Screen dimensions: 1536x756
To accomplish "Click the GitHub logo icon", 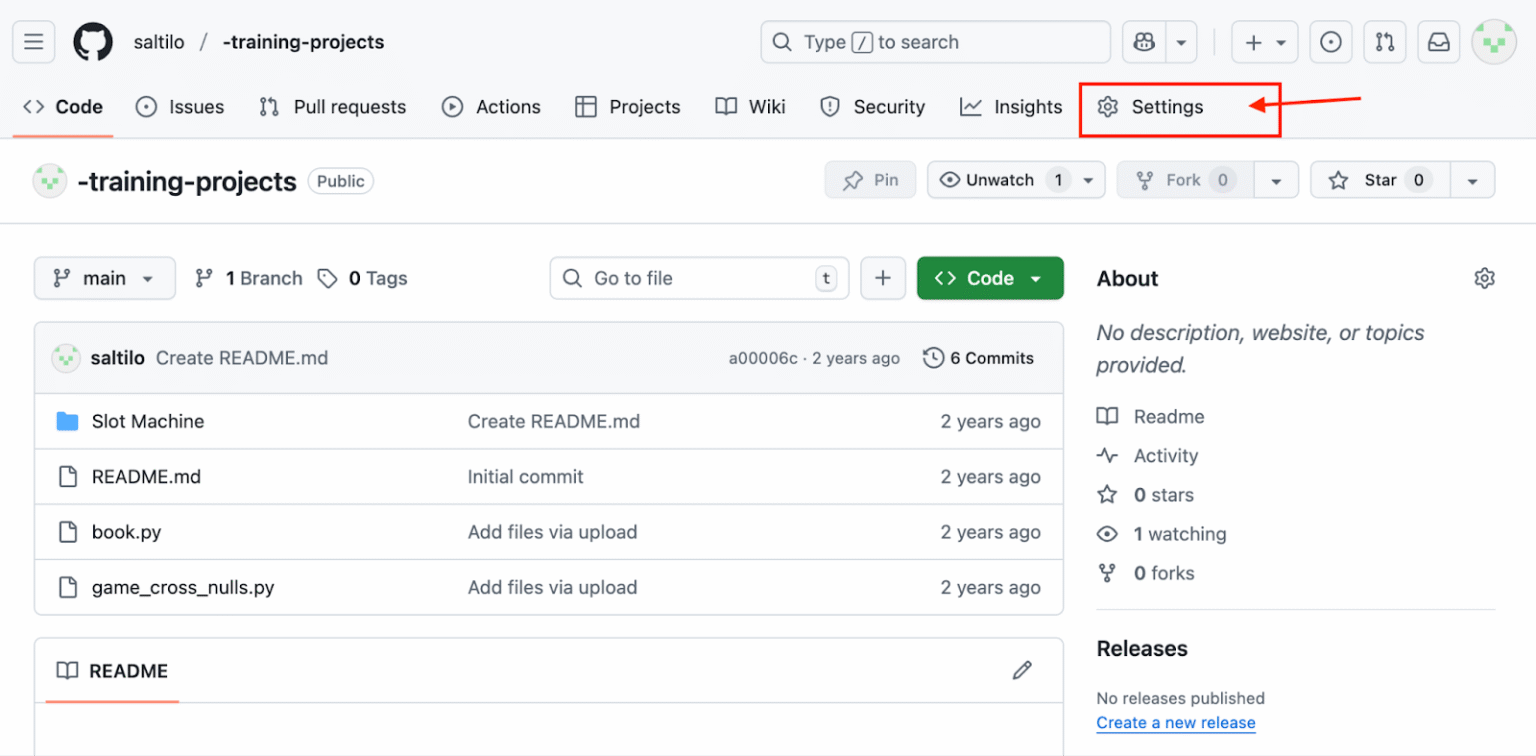I will pyautogui.click(x=93, y=42).
